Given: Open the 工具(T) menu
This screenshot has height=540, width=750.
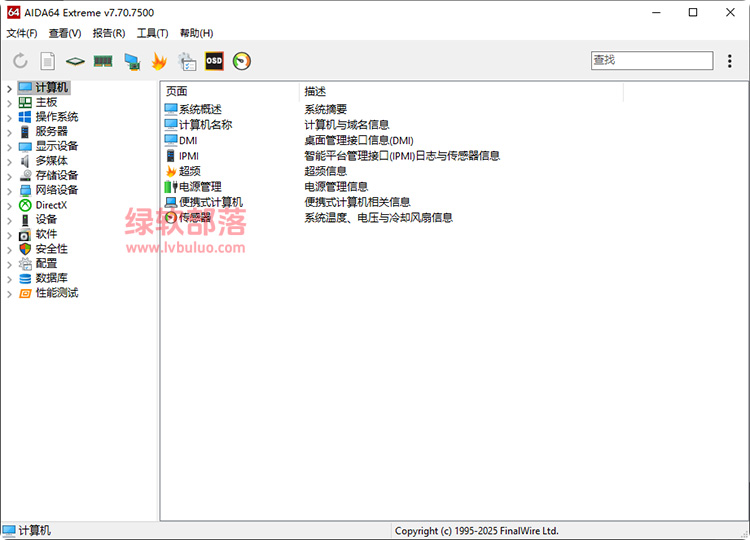Looking at the screenshot, I should click(x=152, y=33).
